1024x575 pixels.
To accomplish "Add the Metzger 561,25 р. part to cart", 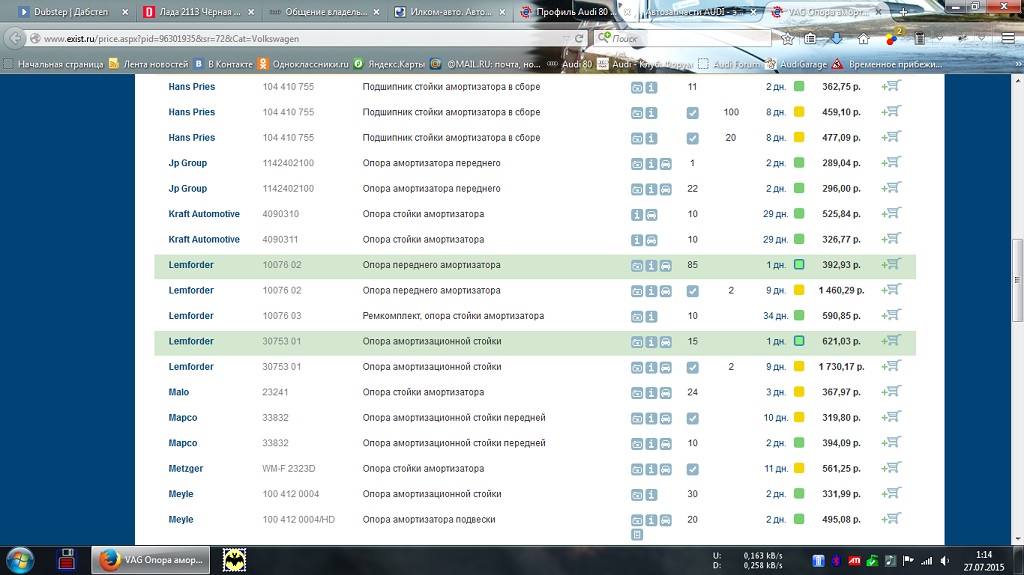I will [x=891, y=468].
